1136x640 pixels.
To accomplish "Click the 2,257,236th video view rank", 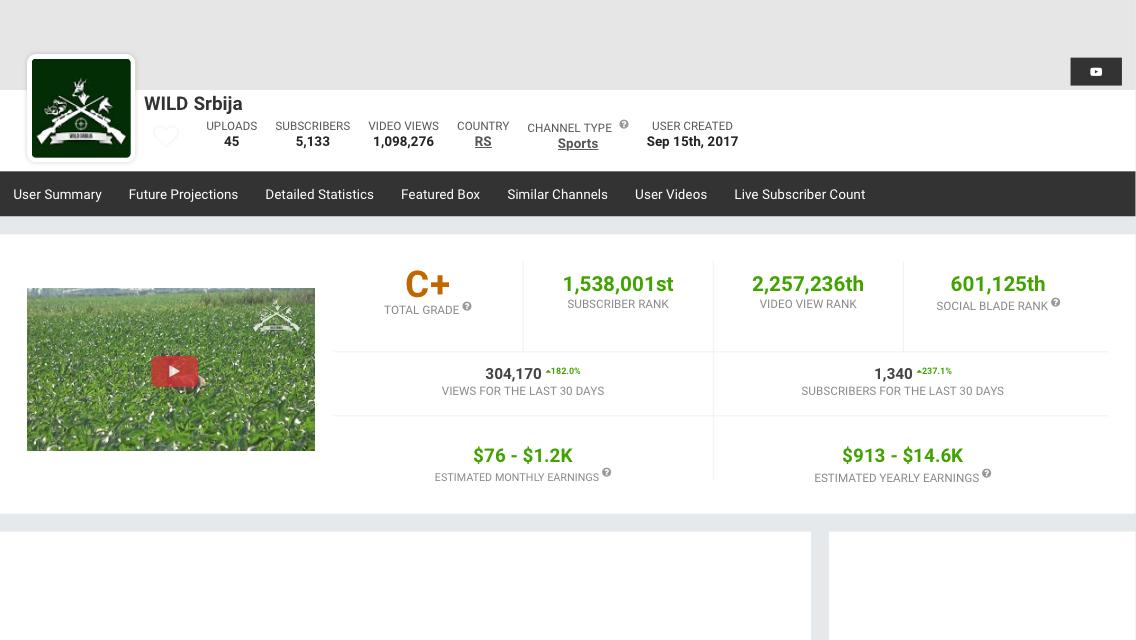I will 808,284.
